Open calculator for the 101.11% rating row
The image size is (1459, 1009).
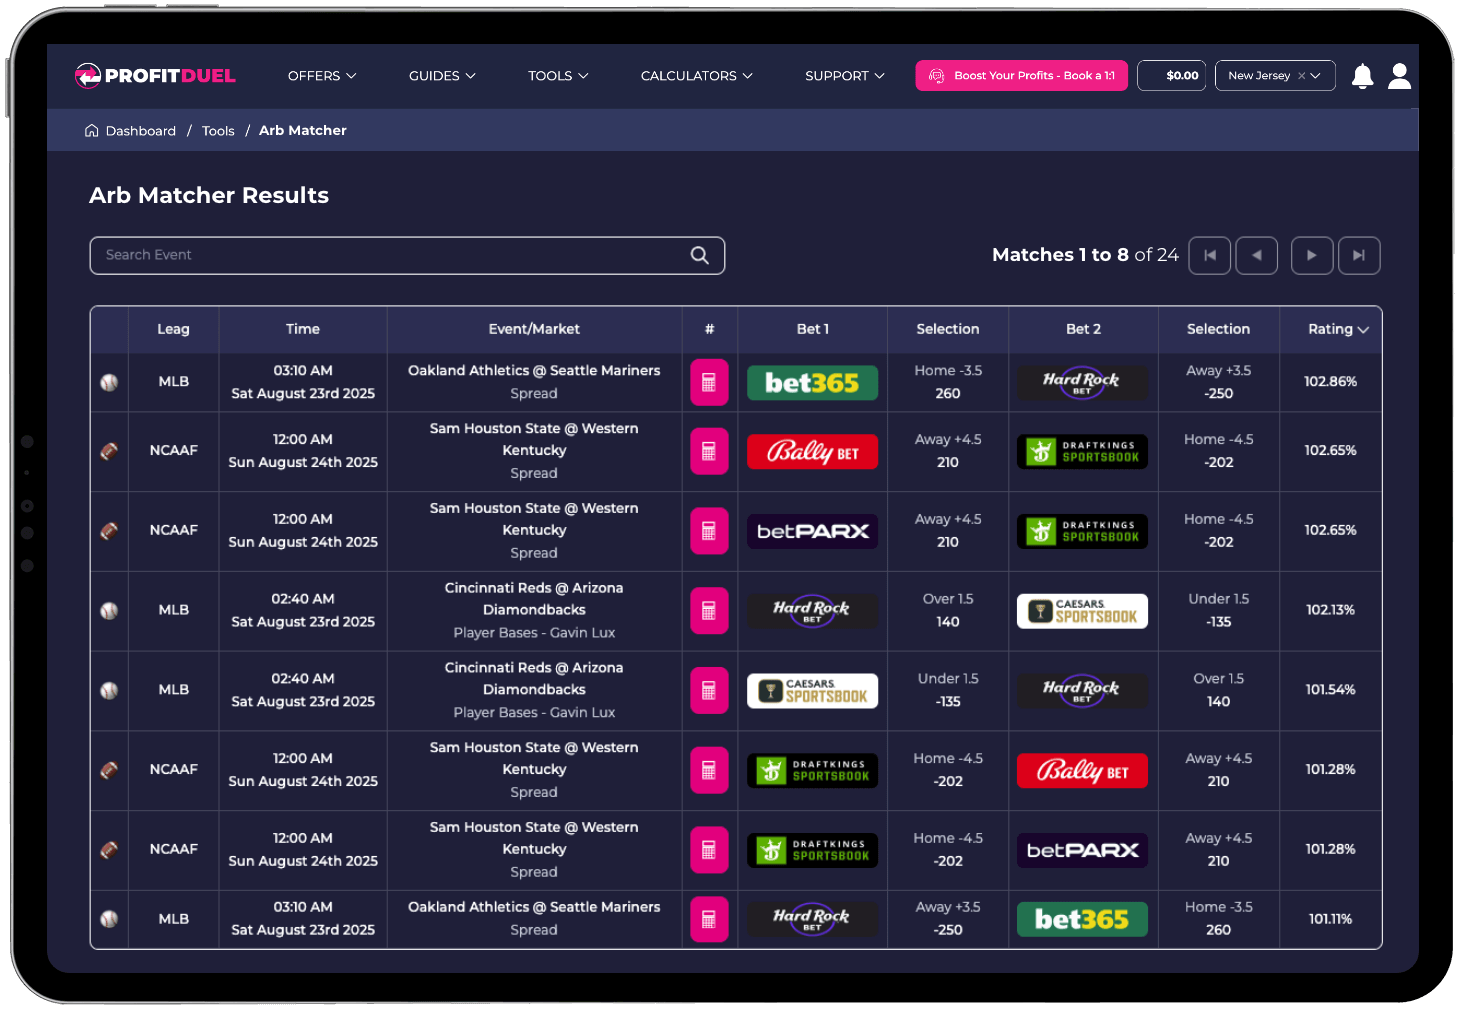click(709, 919)
